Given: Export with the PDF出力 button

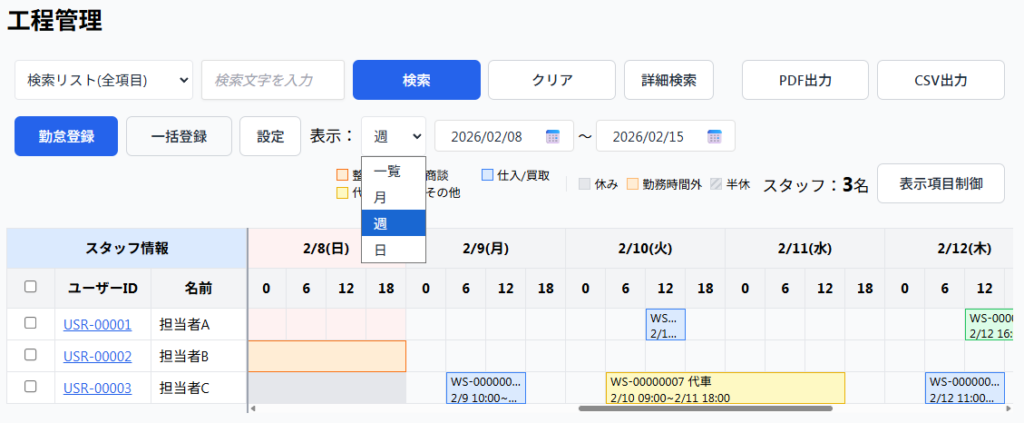Looking at the screenshot, I should pyautogui.click(x=805, y=80).
